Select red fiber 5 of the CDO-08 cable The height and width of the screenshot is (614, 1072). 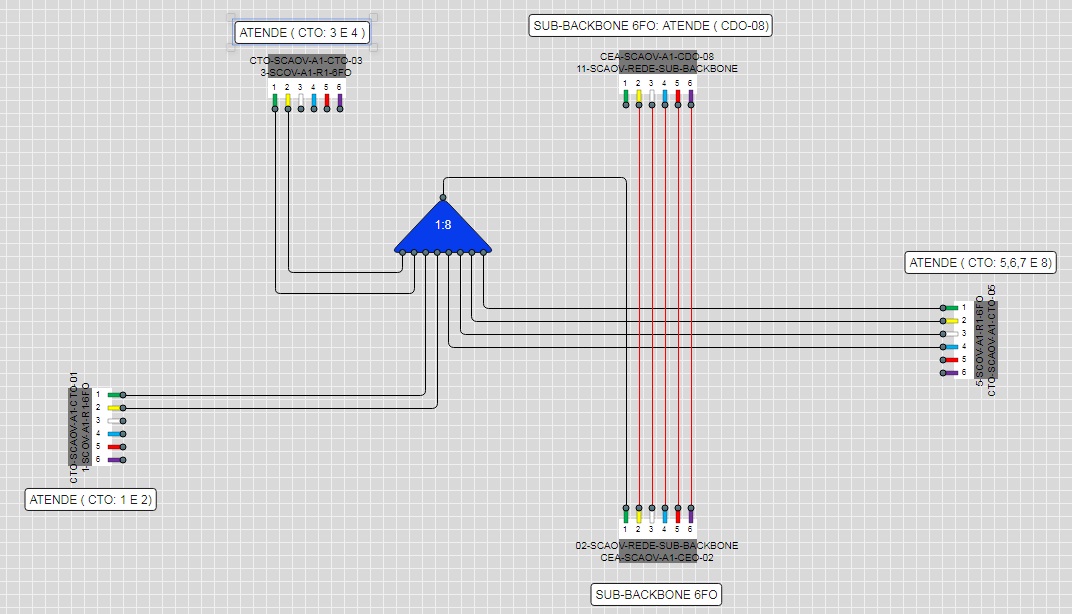click(x=678, y=96)
